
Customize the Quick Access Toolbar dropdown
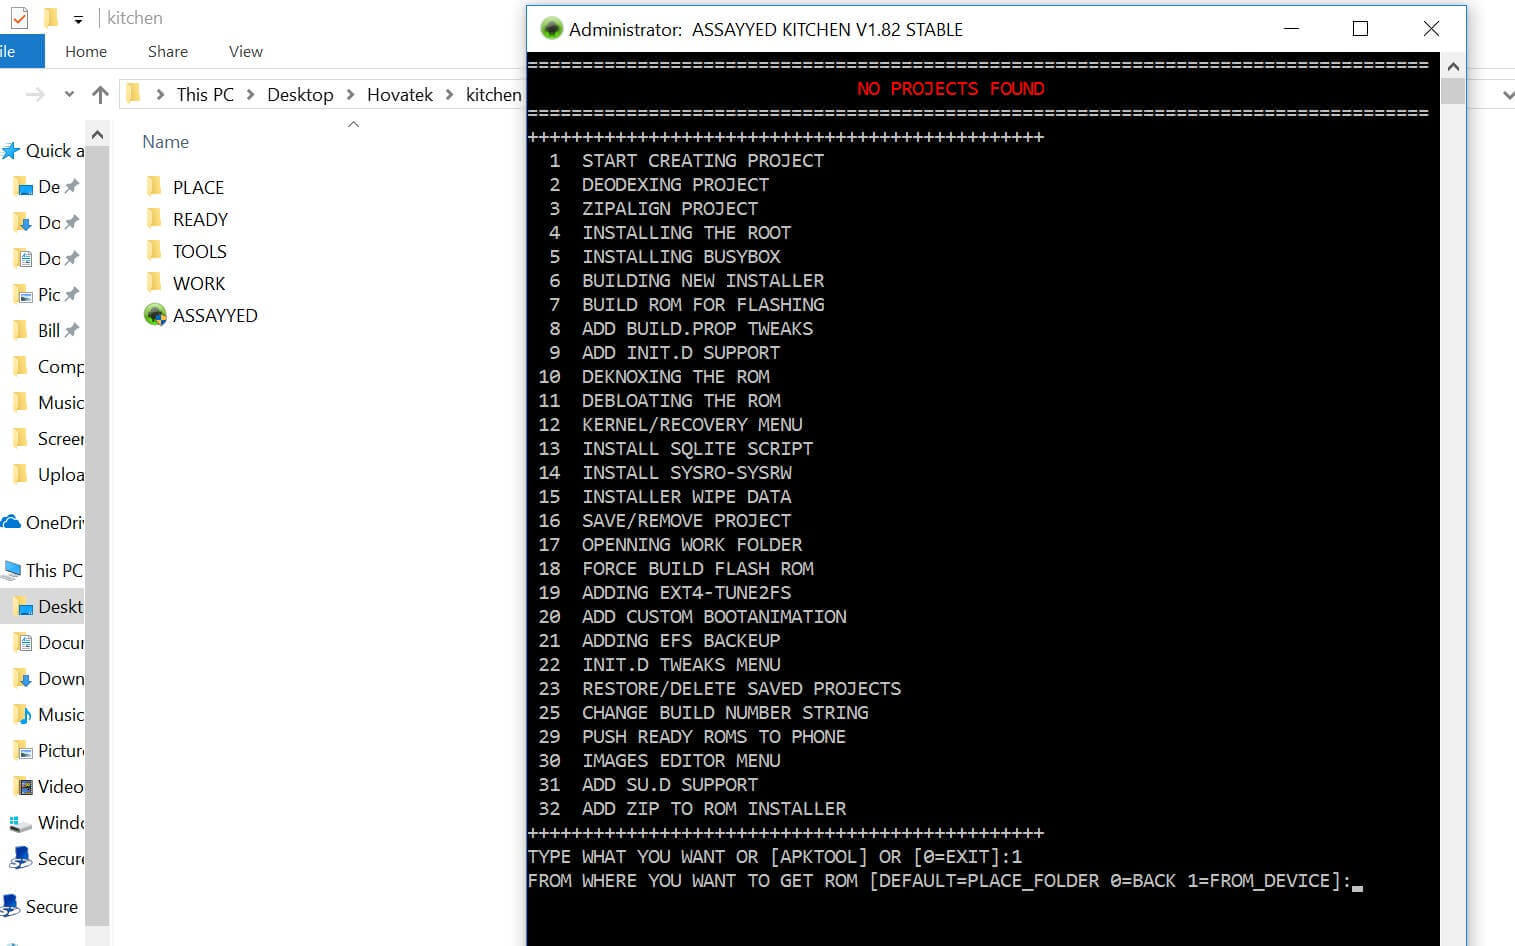[x=77, y=17]
